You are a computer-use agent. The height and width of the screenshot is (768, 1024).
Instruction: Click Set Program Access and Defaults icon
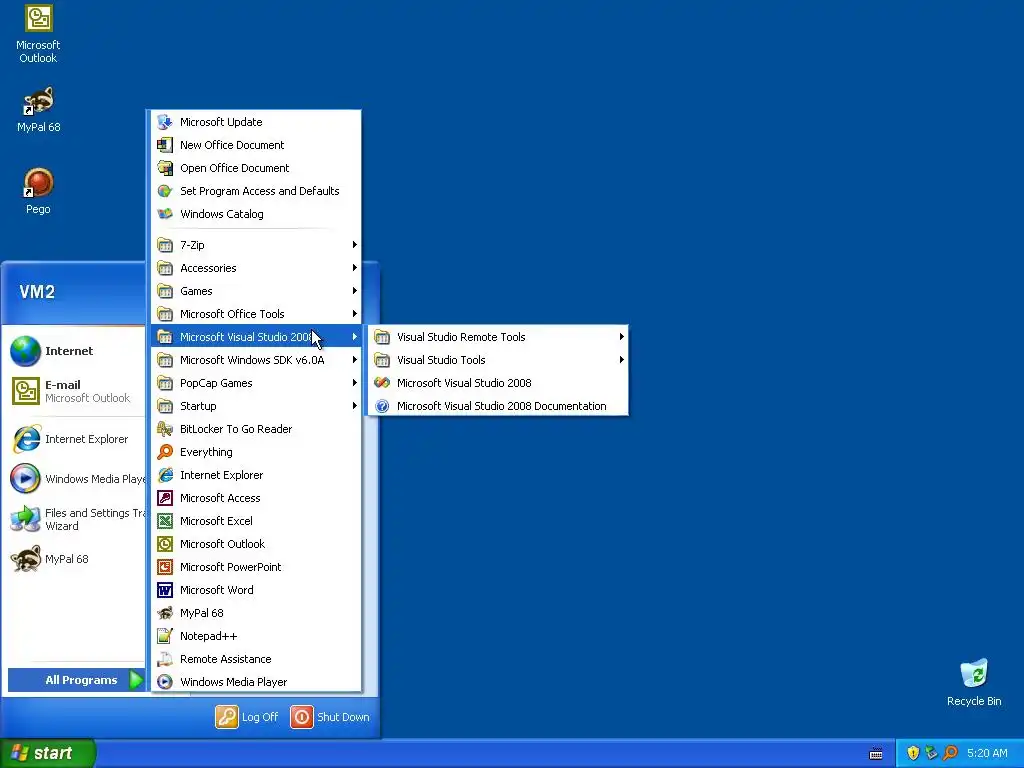click(165, 191)
